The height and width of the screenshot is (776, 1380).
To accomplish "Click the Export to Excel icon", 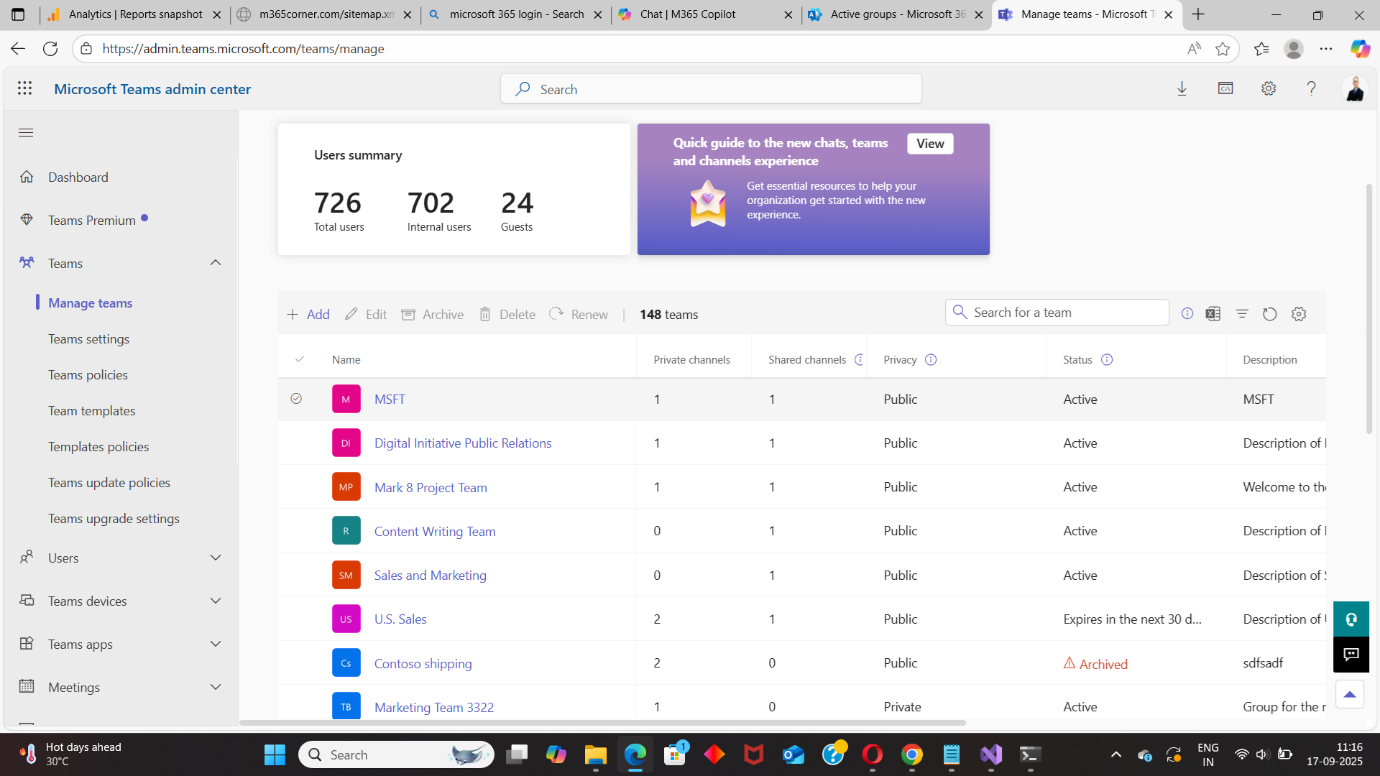I will (1213, 314).
